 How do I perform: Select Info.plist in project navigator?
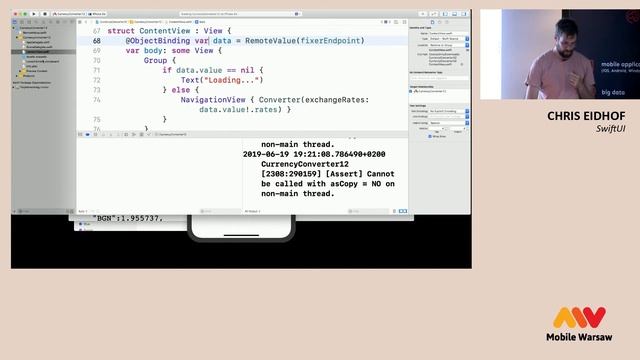point(31,66)
